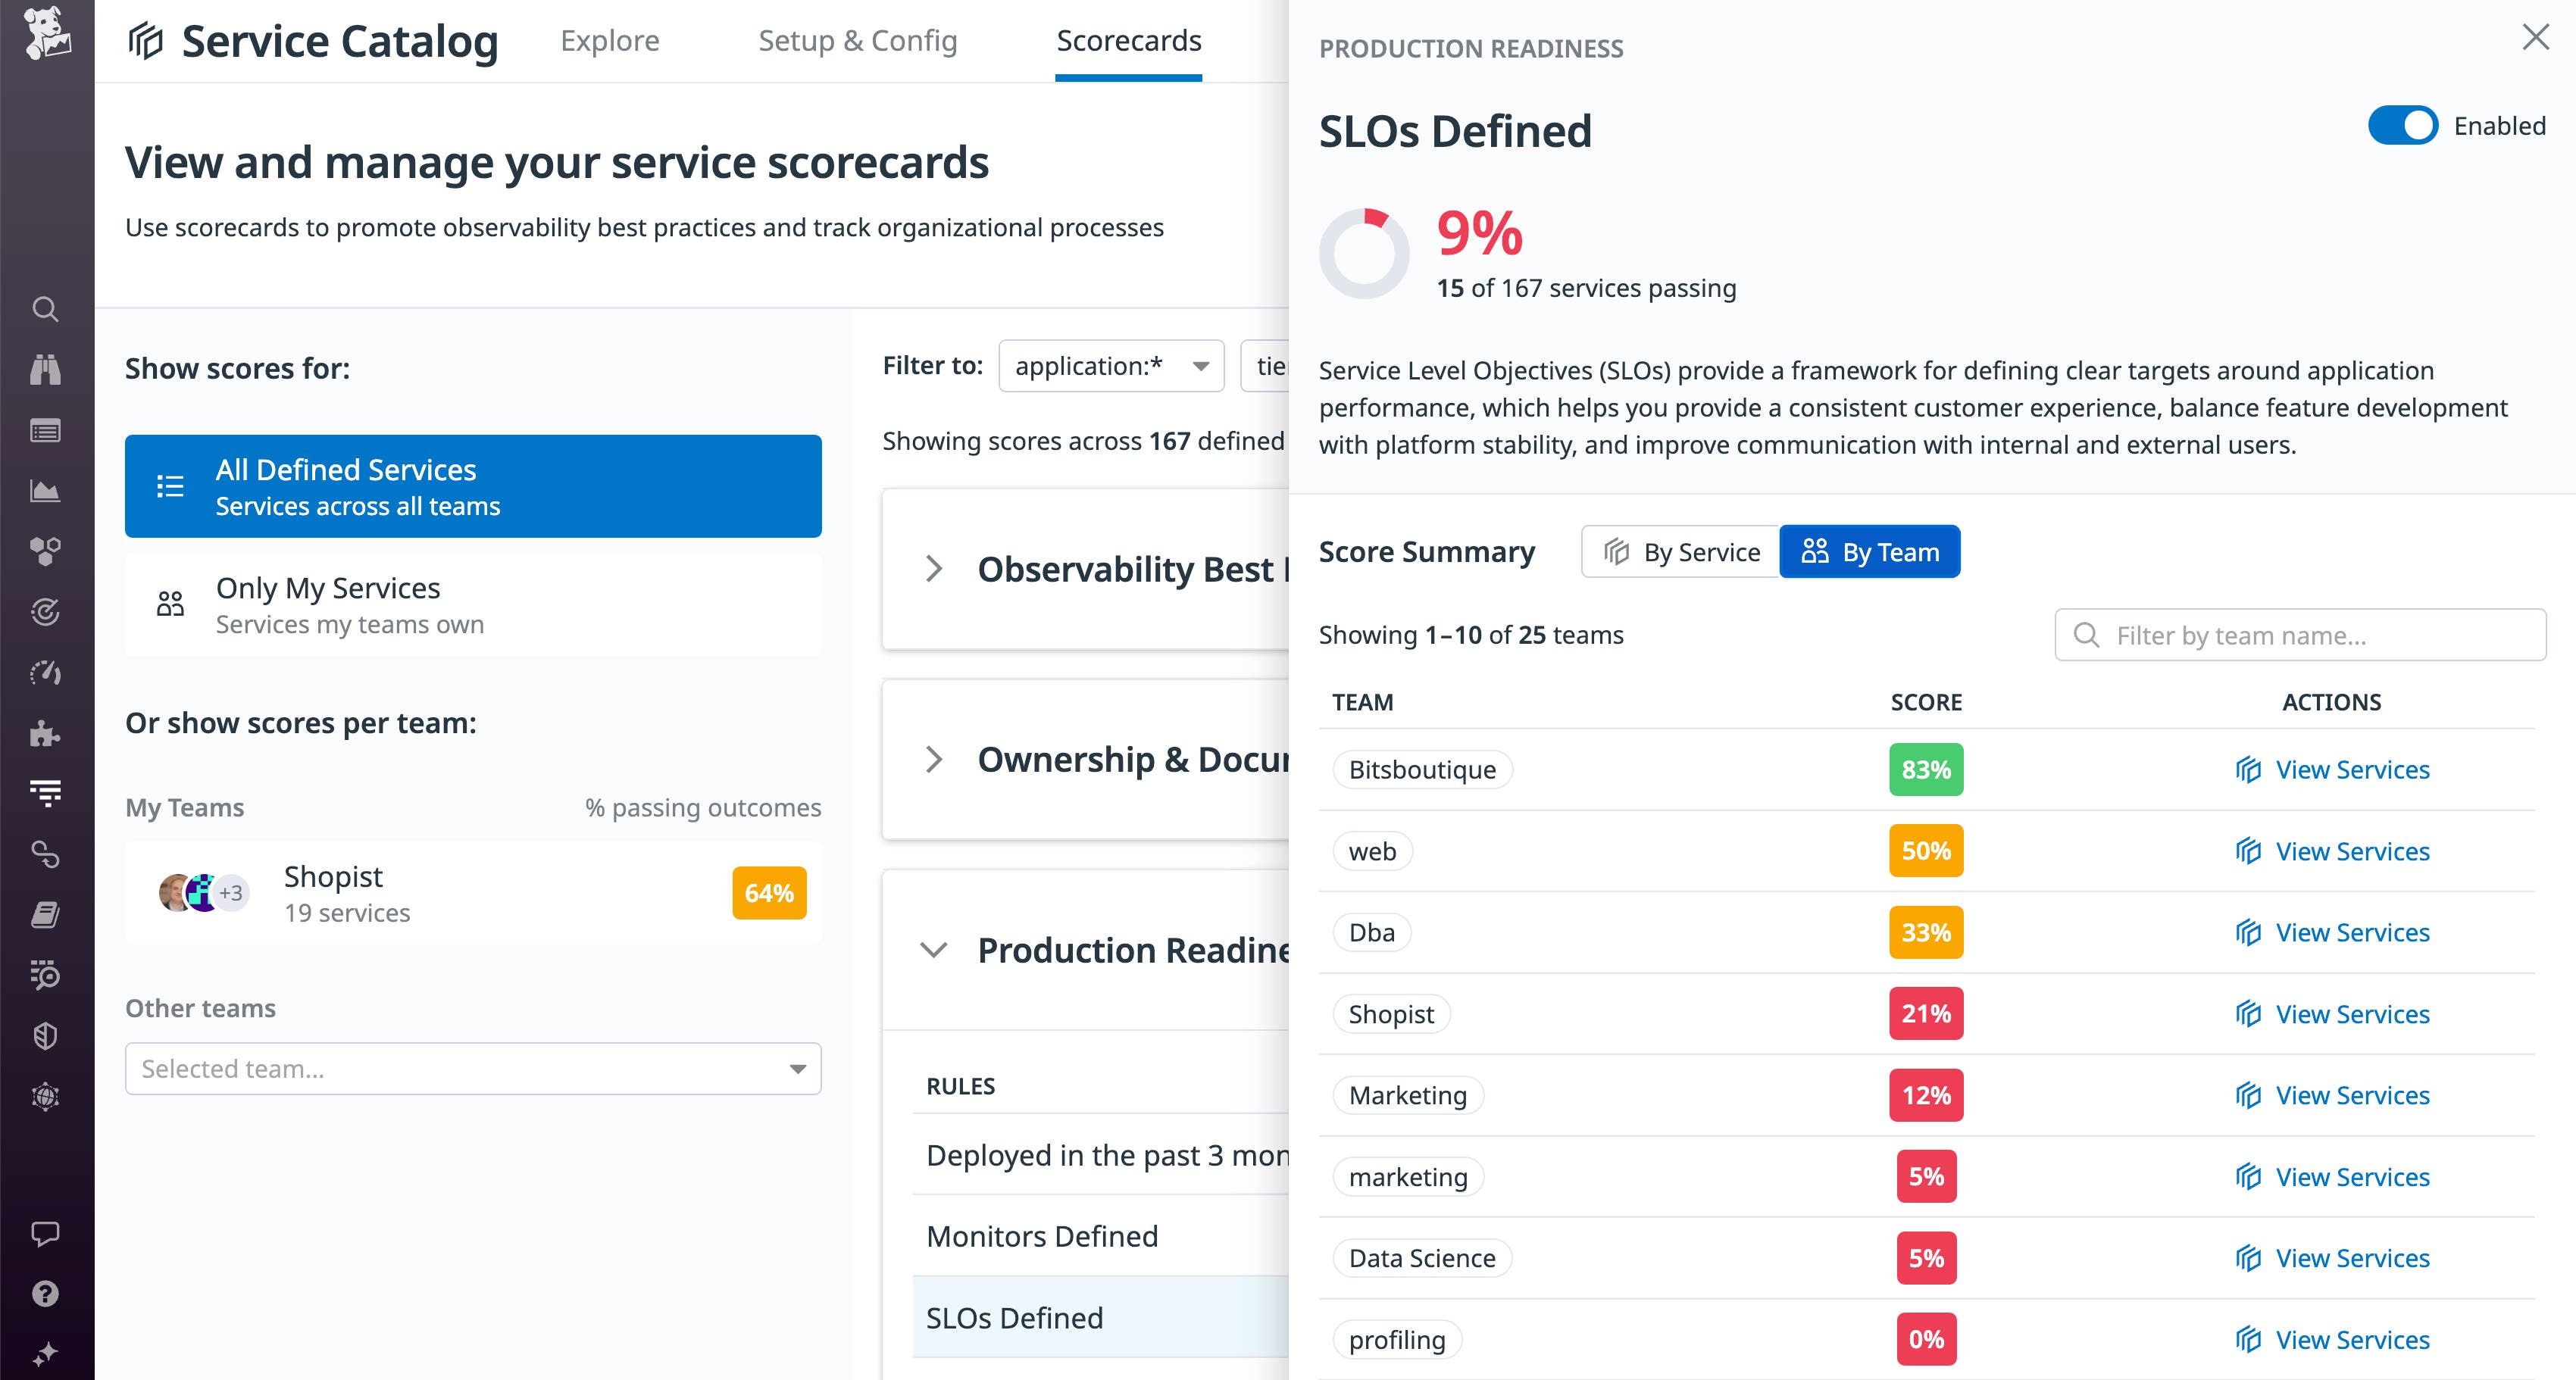This screenshot has width=2576, height=1380.
Task: Switch score summary to By Service
Action: click(1678, 551)
